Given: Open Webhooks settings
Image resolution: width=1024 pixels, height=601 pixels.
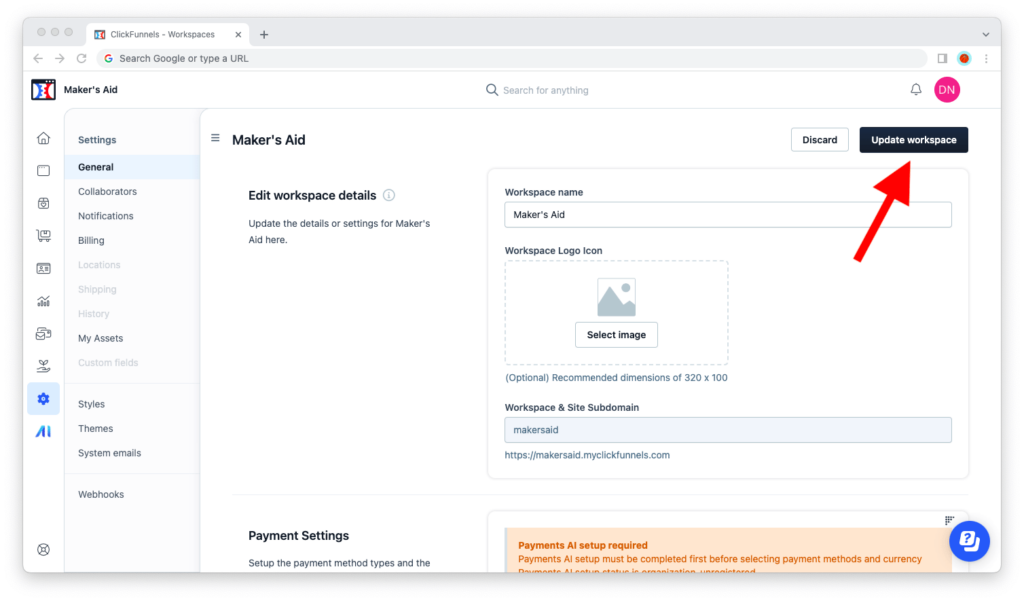Looking at the screenshot, I should [101, 495].
